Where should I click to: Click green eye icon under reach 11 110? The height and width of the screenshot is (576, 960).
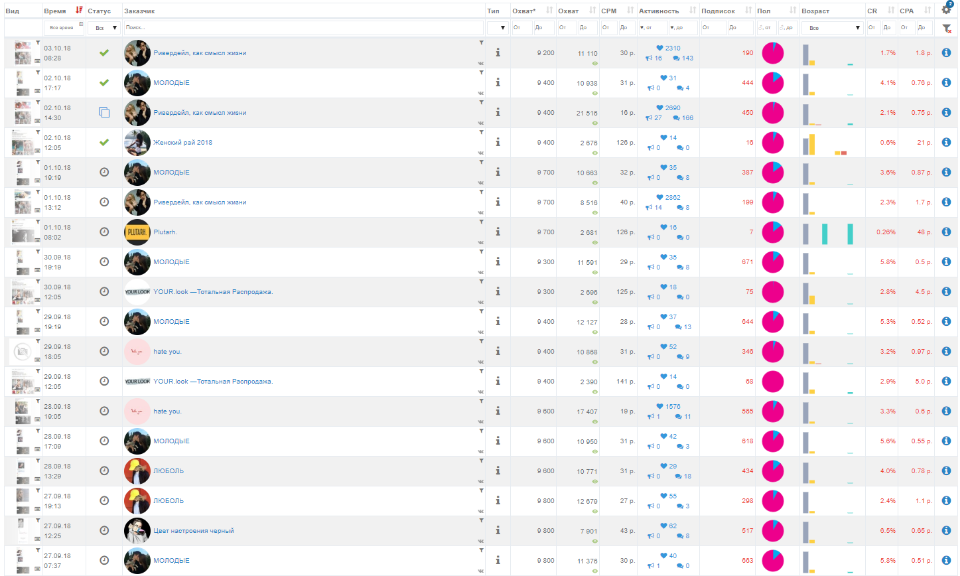[594, 63]
